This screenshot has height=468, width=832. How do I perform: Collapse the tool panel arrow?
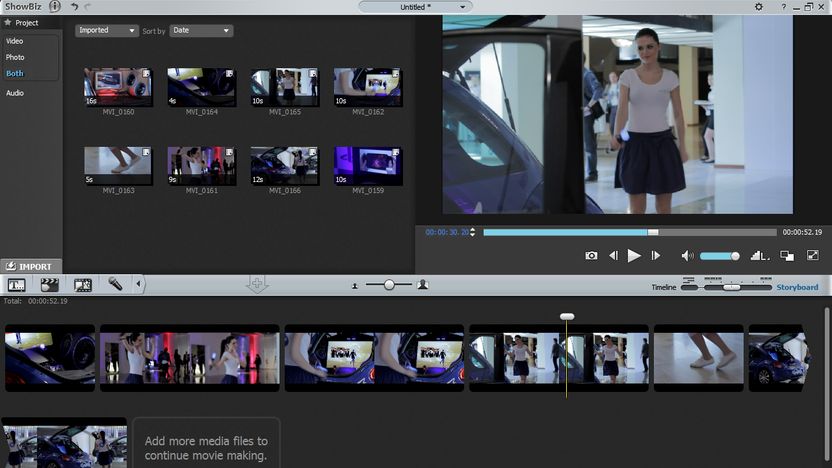(138, 284)
